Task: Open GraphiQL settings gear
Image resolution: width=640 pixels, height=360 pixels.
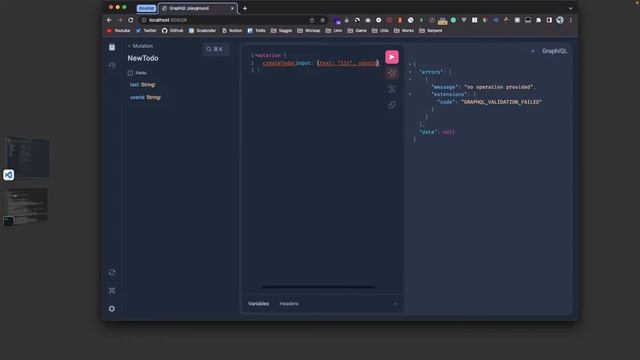Action: [x=112, y=309]
